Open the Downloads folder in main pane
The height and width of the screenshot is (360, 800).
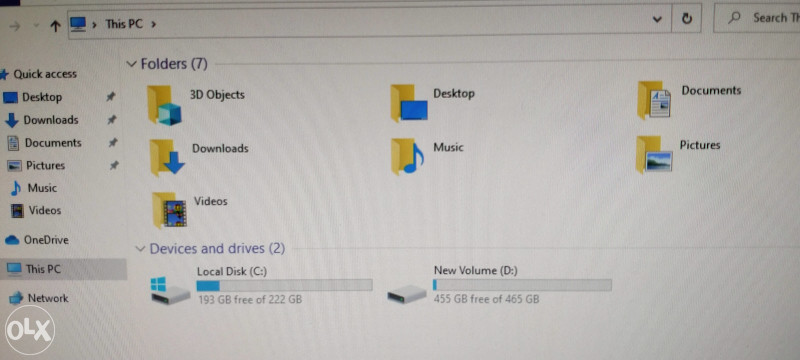click(167, 157)
